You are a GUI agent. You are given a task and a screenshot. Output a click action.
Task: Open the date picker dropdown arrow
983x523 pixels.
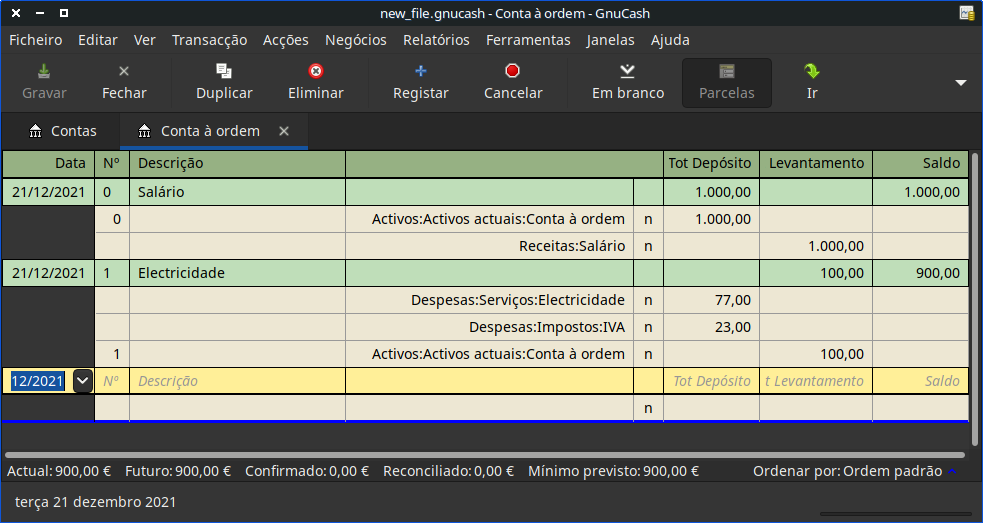[82, 381]
